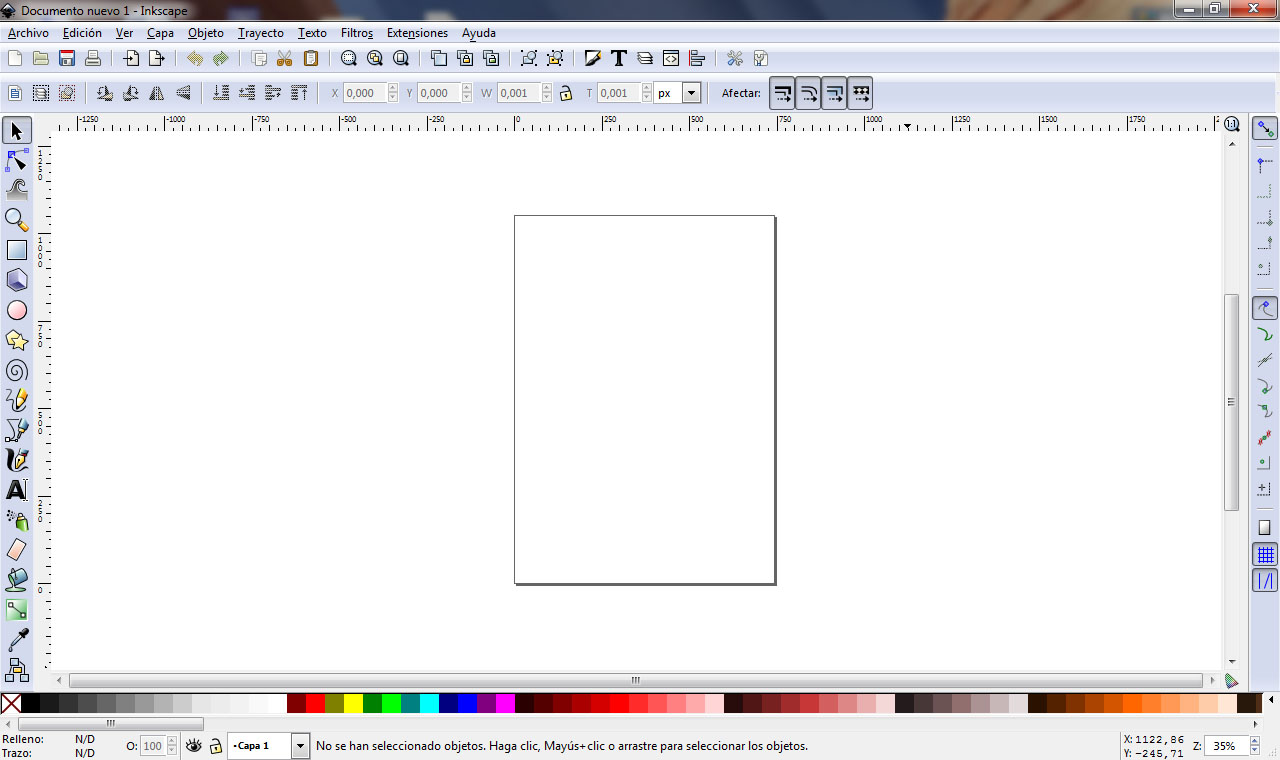
Task: Click the Save document icon
Action: (67, 58)
